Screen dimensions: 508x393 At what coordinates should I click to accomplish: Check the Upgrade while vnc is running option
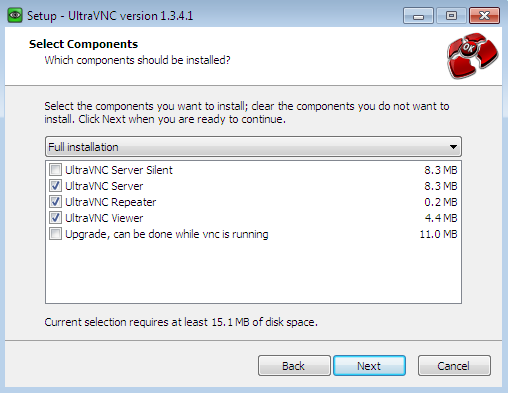click(55, 234)
